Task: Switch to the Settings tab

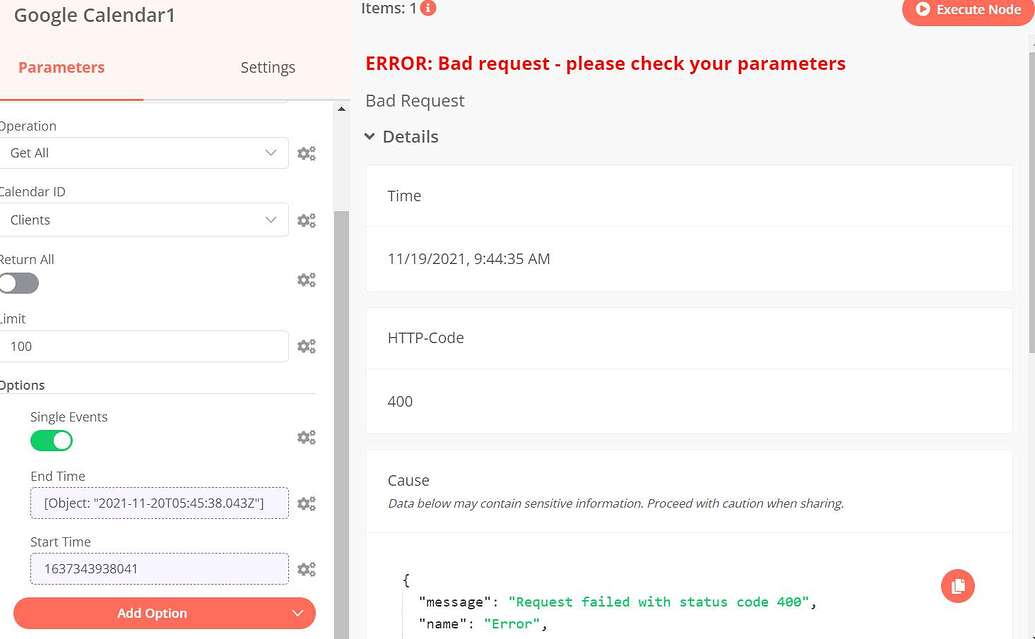Action: pyautogui.click(x=267, y=68)
